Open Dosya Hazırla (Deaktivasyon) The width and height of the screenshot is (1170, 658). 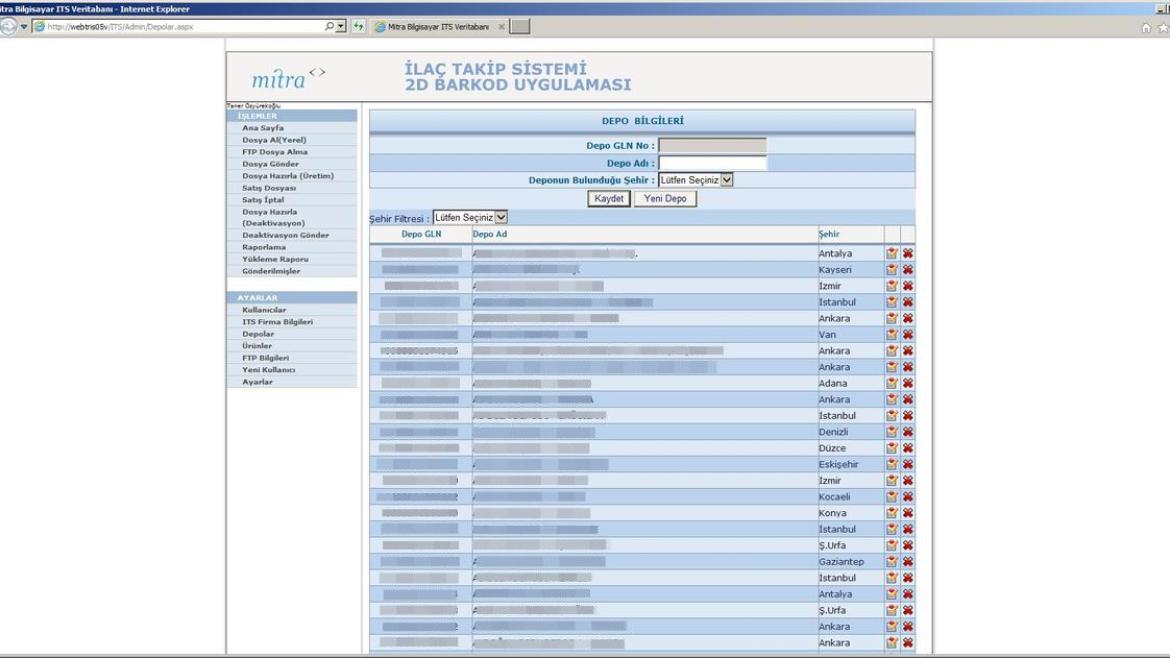pyautogui.click(x=273, y=217)
